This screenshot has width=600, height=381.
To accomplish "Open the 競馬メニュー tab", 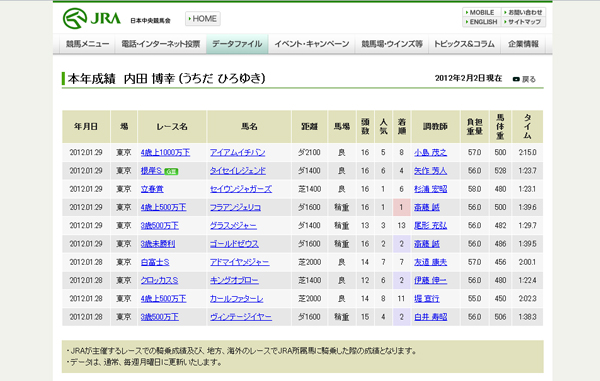I will [x=87, y=44].
